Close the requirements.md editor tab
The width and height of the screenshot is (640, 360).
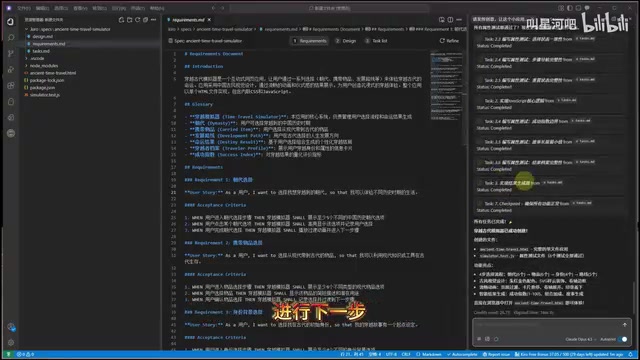209,20
